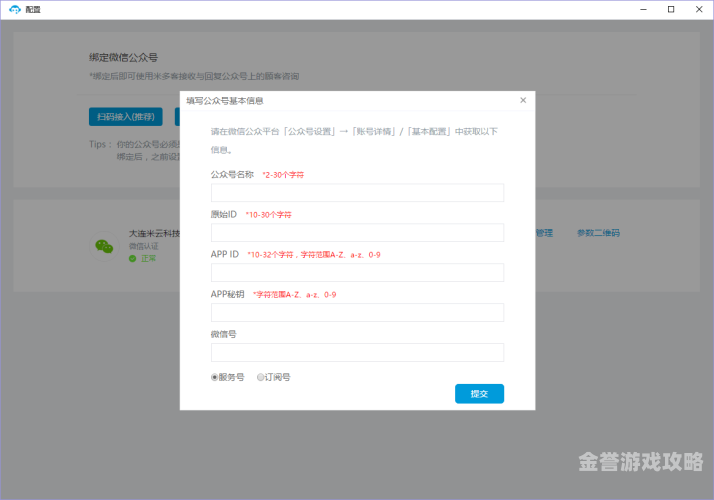Click the 公众号名称 input field
Viewport: 714px width, 500px height.
[357, 193]
